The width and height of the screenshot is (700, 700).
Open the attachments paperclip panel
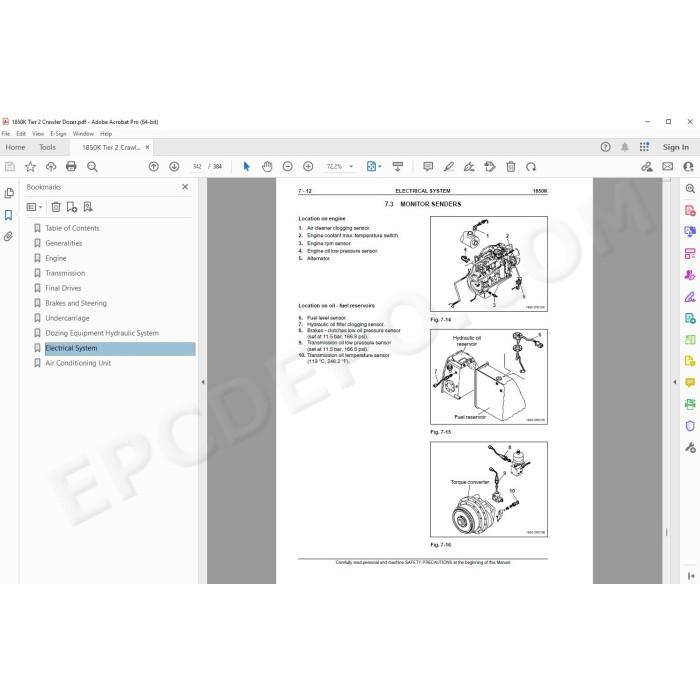coord(8,237)
